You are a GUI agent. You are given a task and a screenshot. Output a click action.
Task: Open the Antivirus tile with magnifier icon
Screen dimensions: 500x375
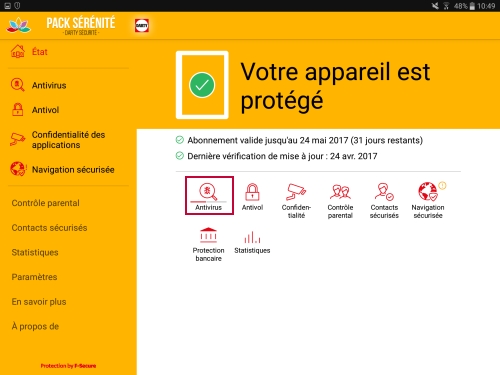pyautogui.click(x=209, y=195)
